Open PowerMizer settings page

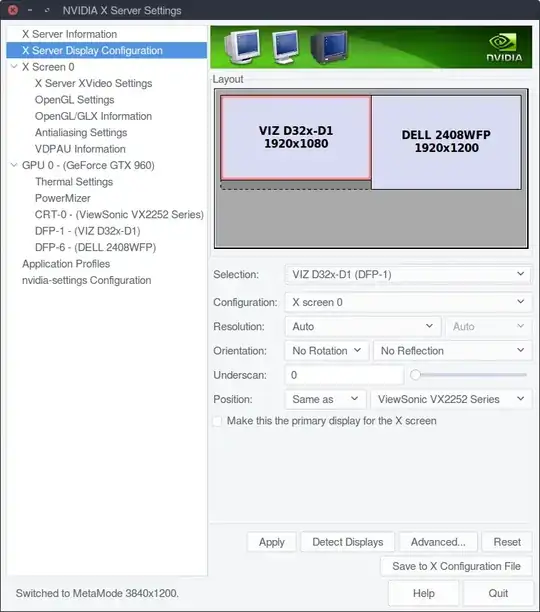pyautogui.click(x=62, y=198)
